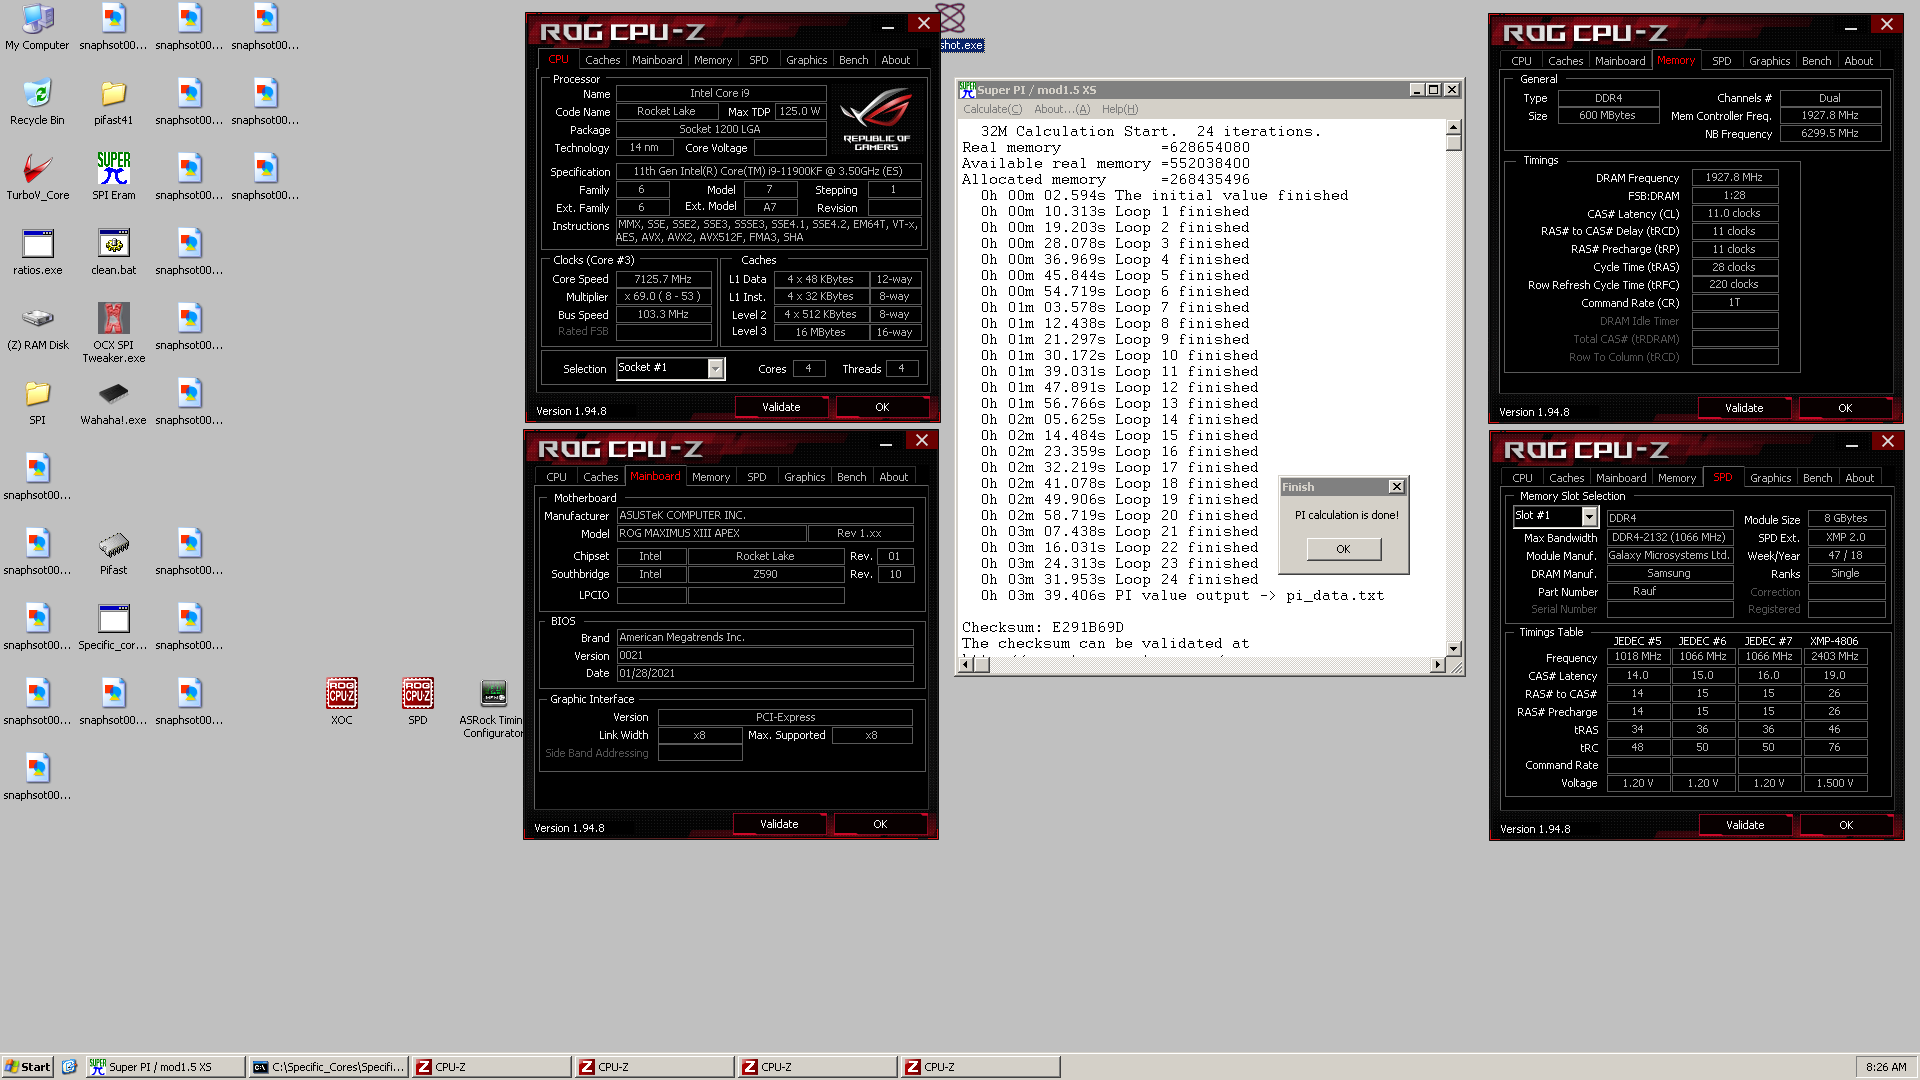The width and height of the screenshot is (1920, 1080).
Task: Expand the Socket #1 selection dropdown
Action: coord(715,369)
